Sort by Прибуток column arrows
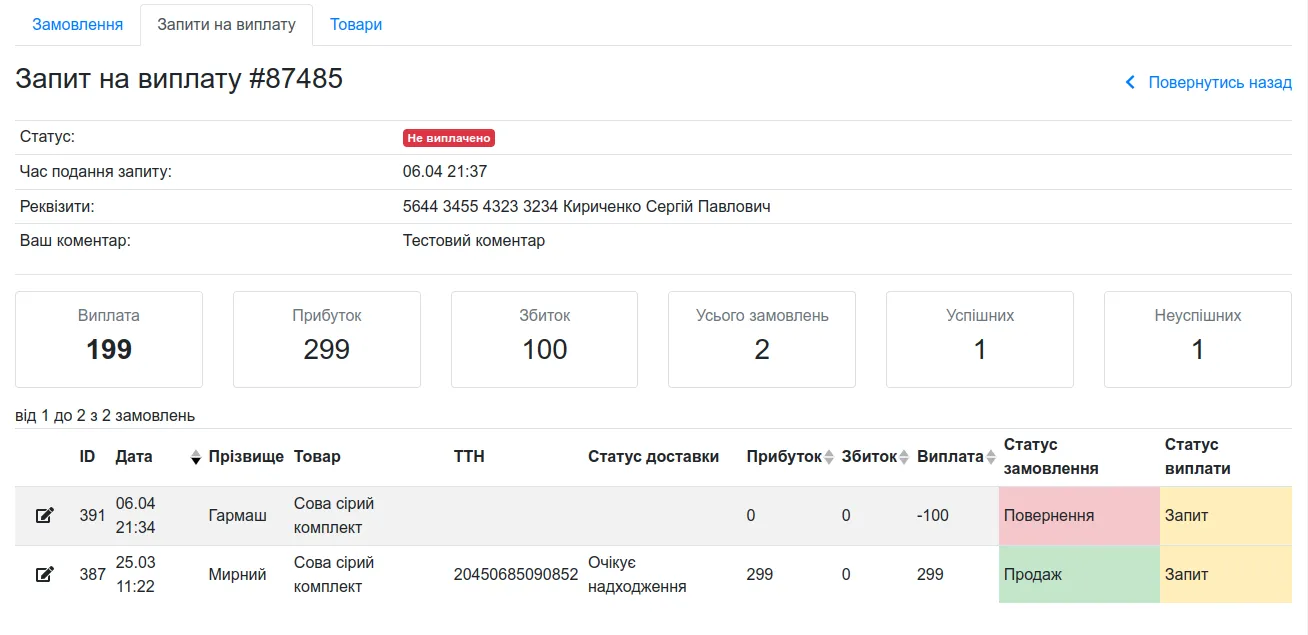Image resolution: width=1308 pixels, height=635 pixels. click(829, 457)
